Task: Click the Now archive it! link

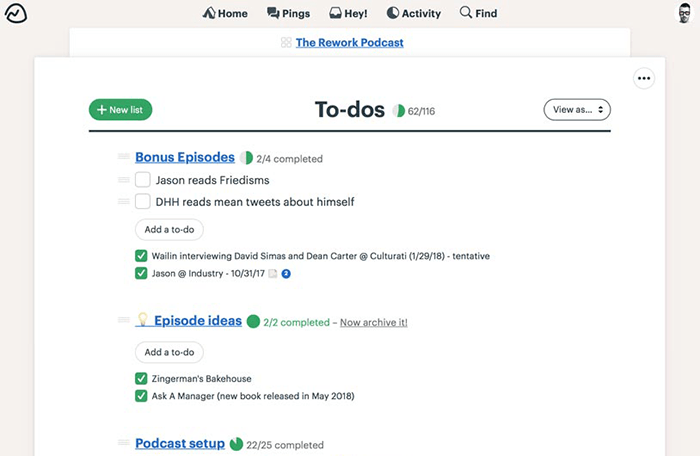Action: (373, 323)
